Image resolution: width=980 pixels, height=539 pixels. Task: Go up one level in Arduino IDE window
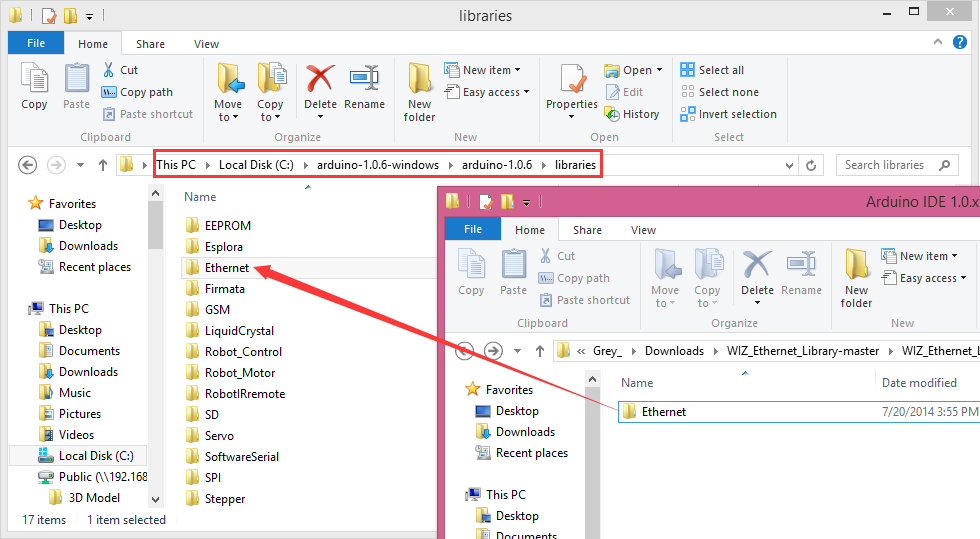(540, 351)
